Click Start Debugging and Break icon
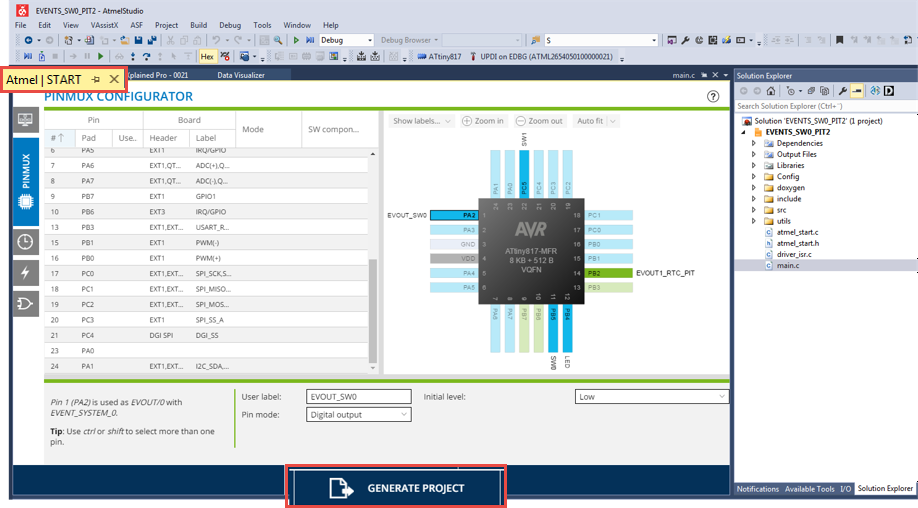The height and width of the screenshot is (508, 918). click(x=310, y=40)
